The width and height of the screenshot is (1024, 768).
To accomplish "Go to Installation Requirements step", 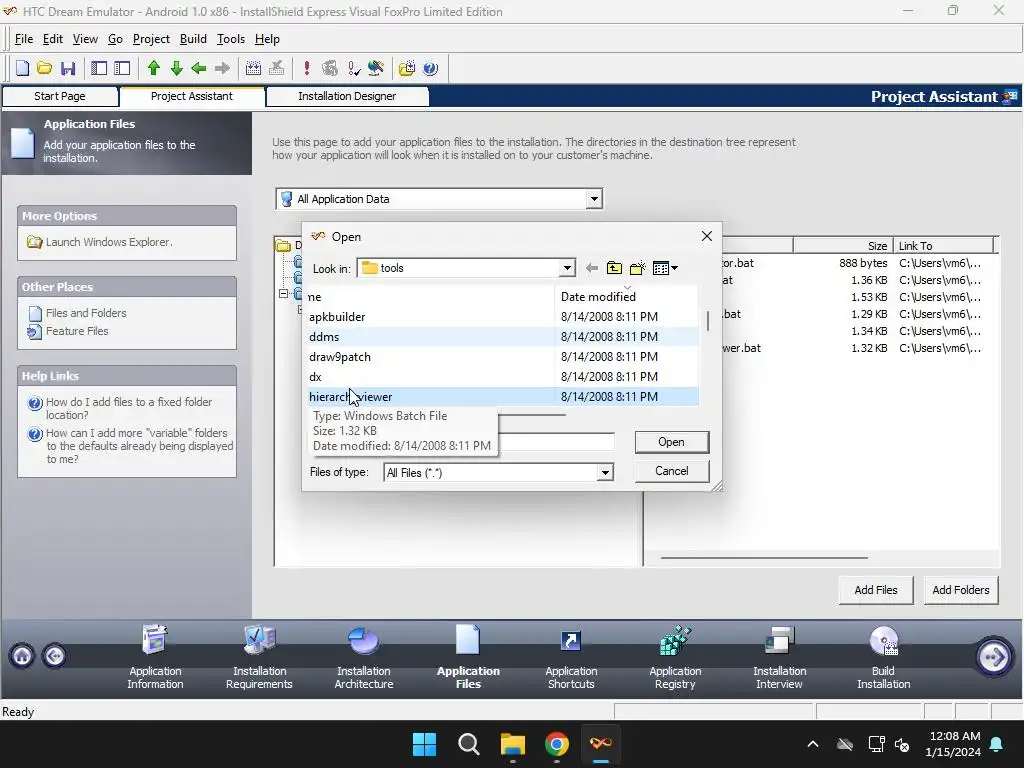I will pos(259,657).
